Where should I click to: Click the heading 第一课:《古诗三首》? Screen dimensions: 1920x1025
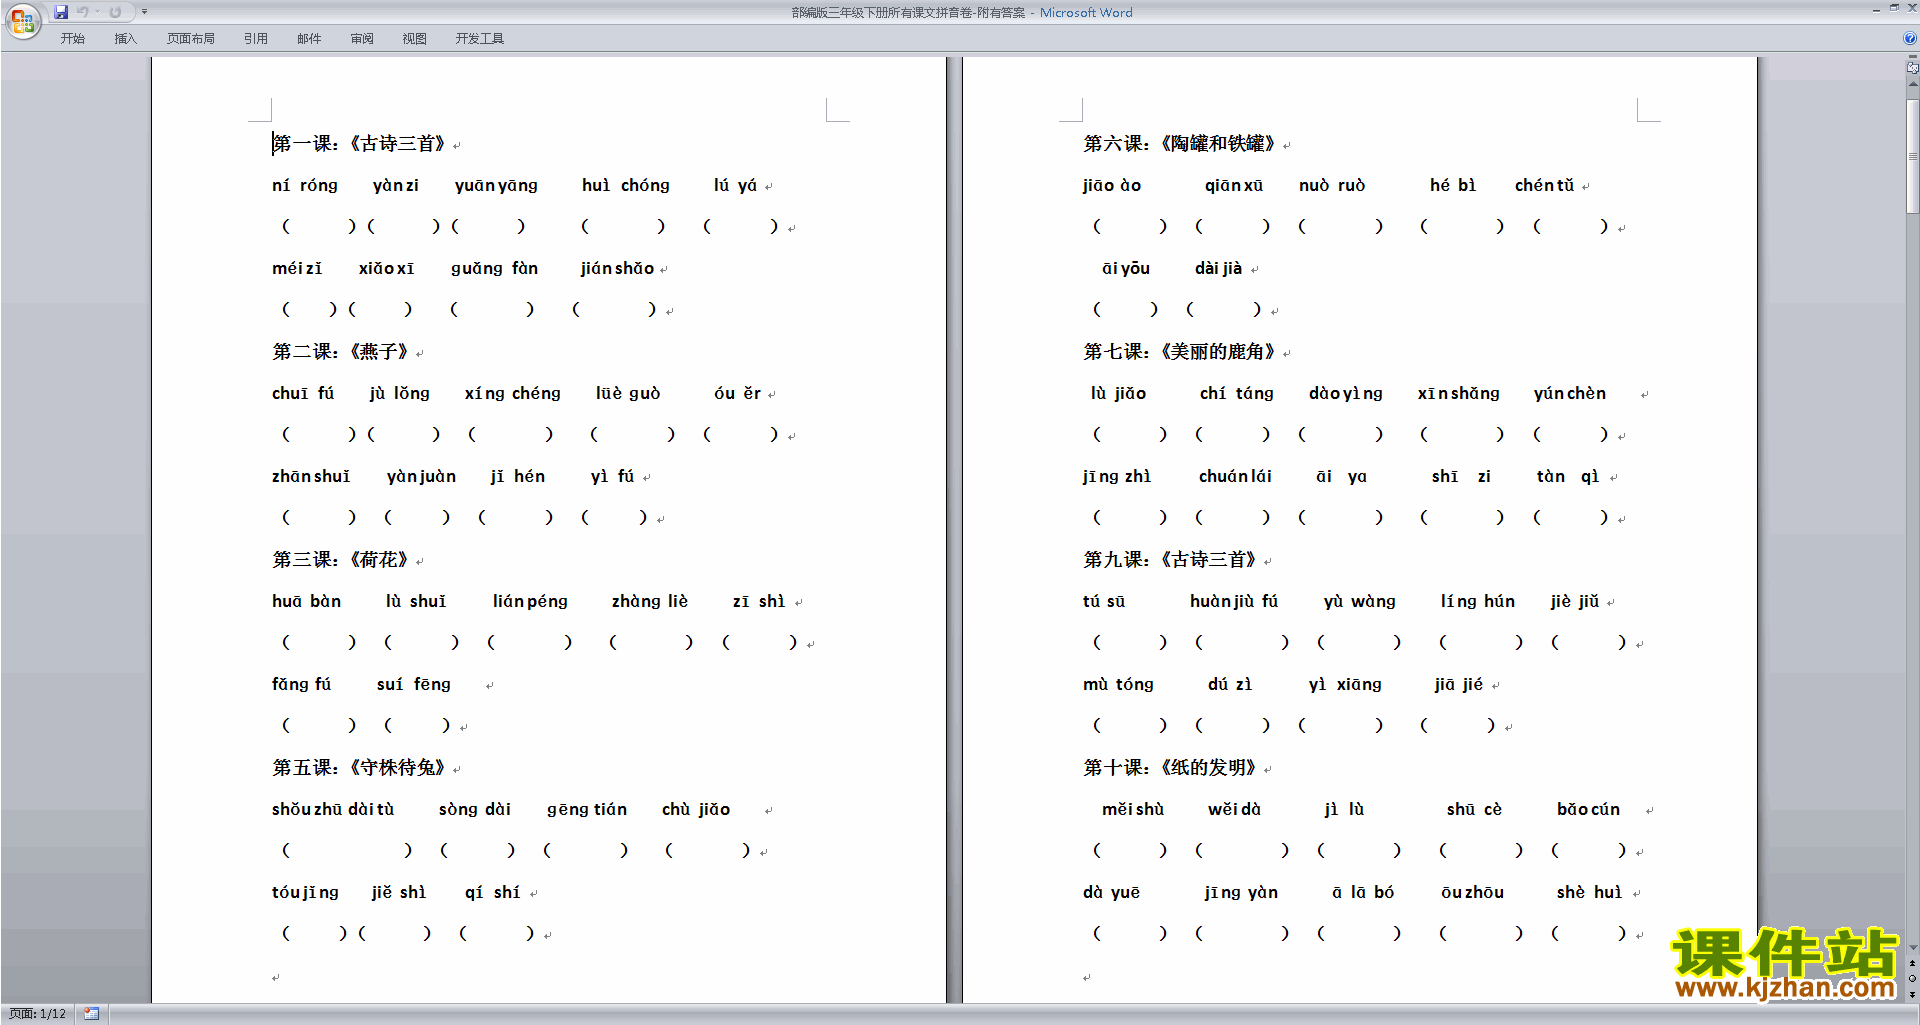click(359, 144)
